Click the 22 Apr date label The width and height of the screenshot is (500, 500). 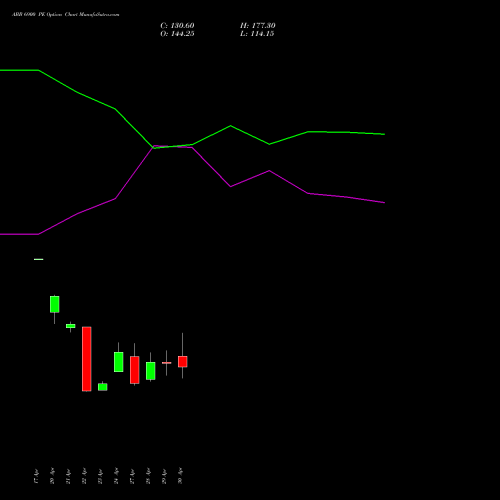84,476
